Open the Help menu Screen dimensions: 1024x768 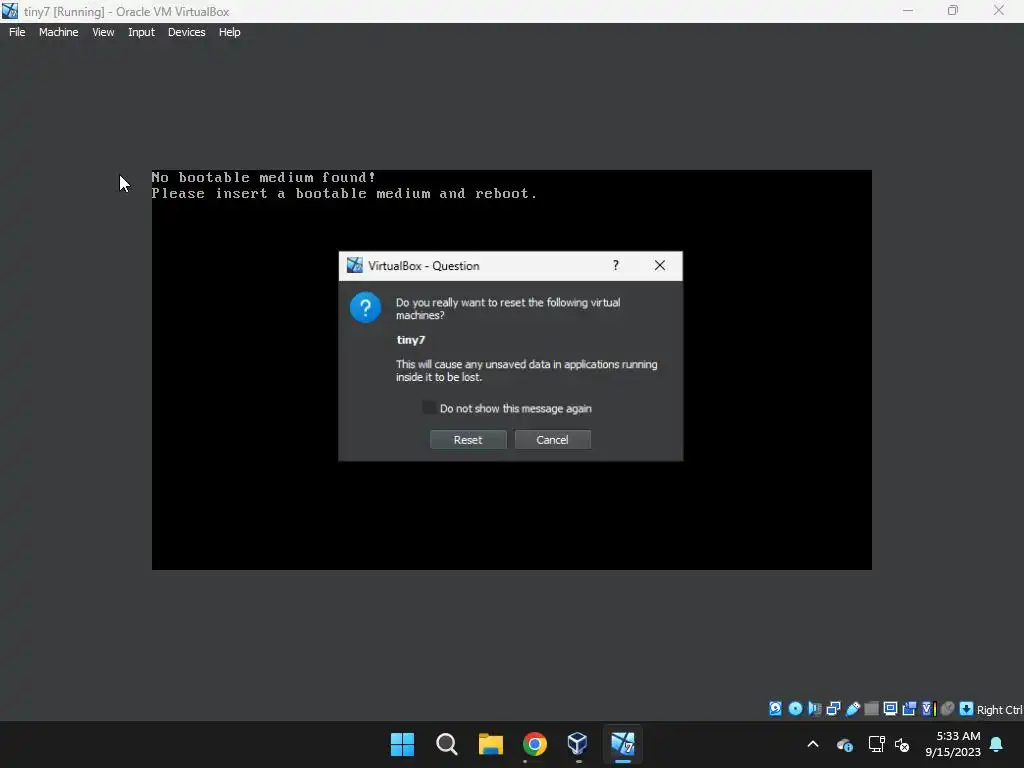click(x=229, y=32)
